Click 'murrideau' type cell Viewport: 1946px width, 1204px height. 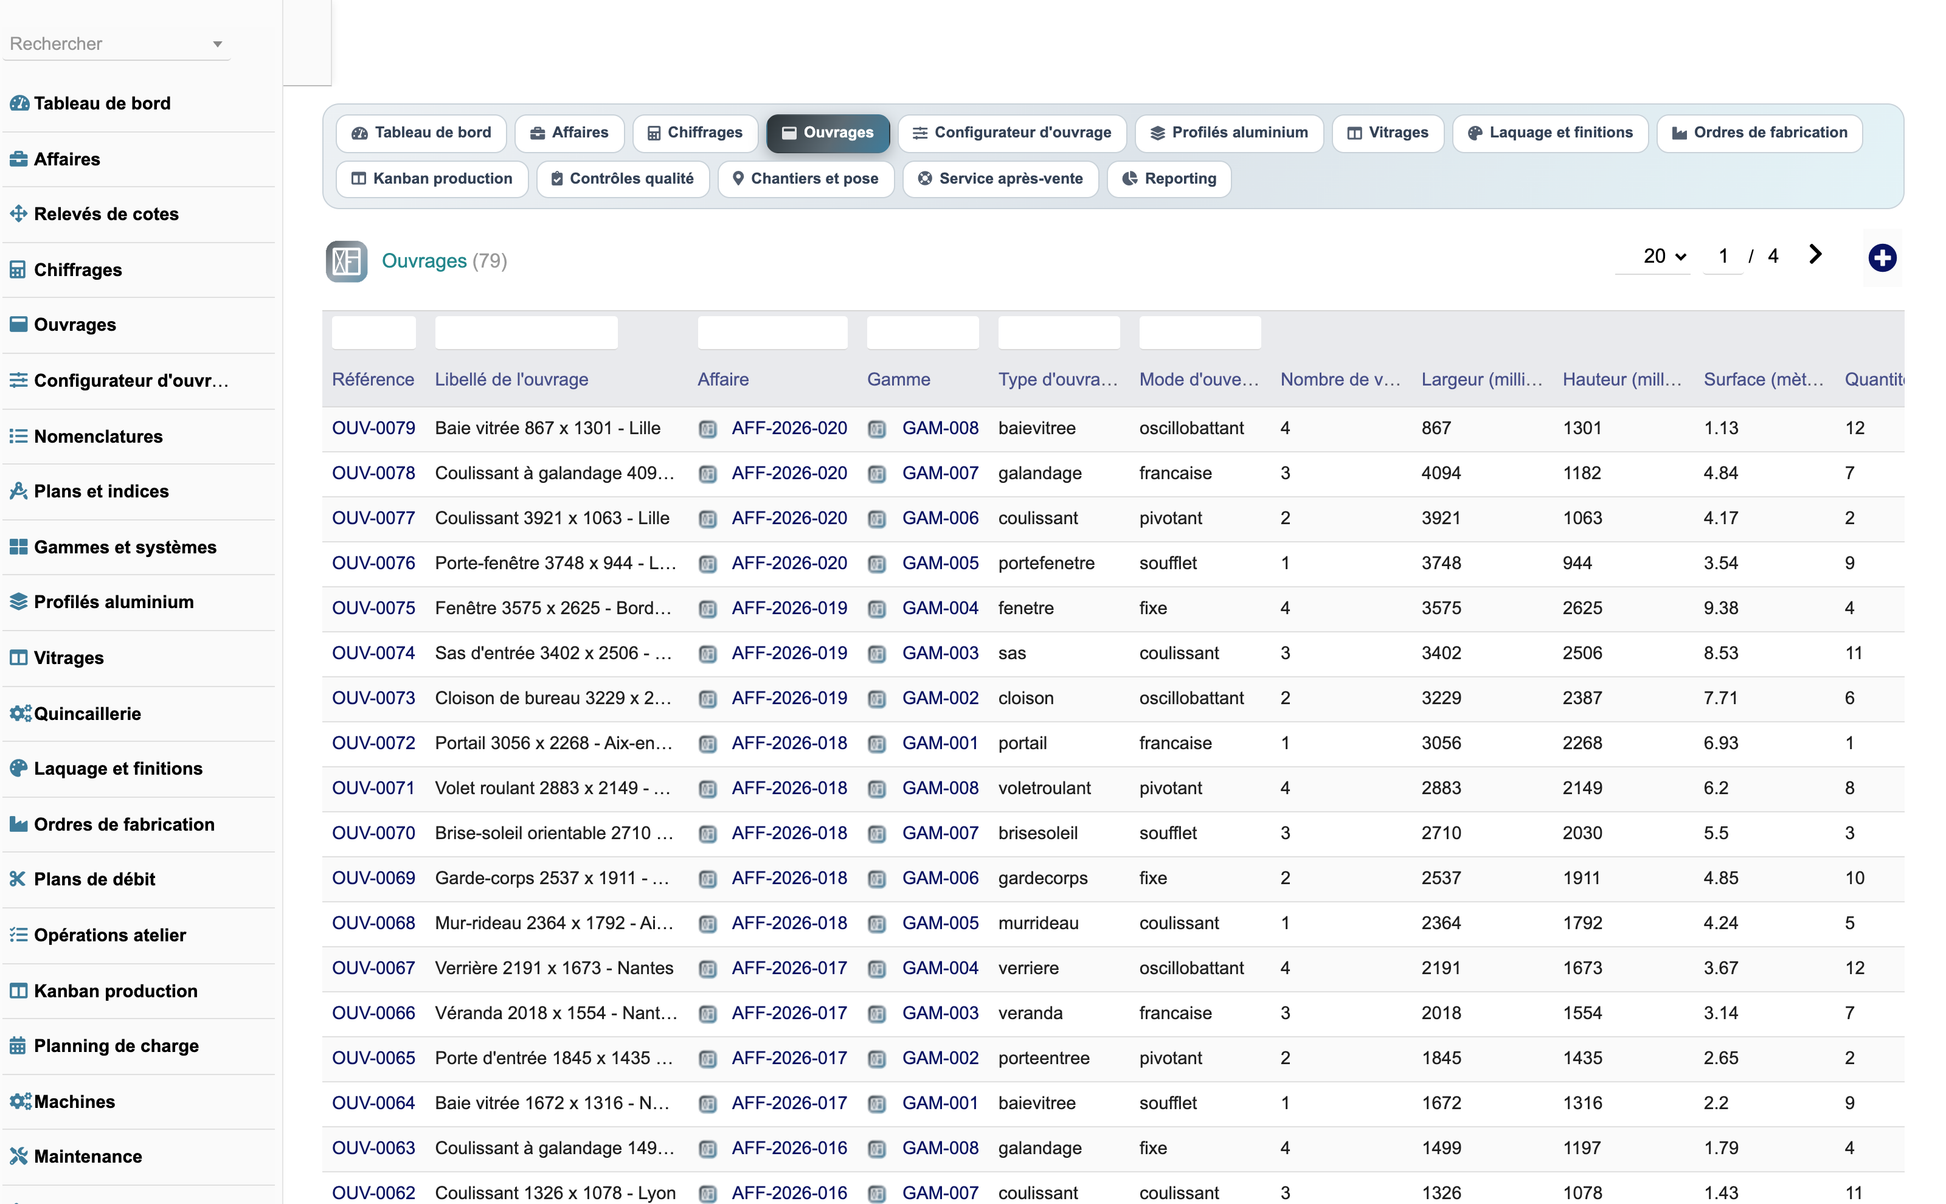tap(1038, 923)
